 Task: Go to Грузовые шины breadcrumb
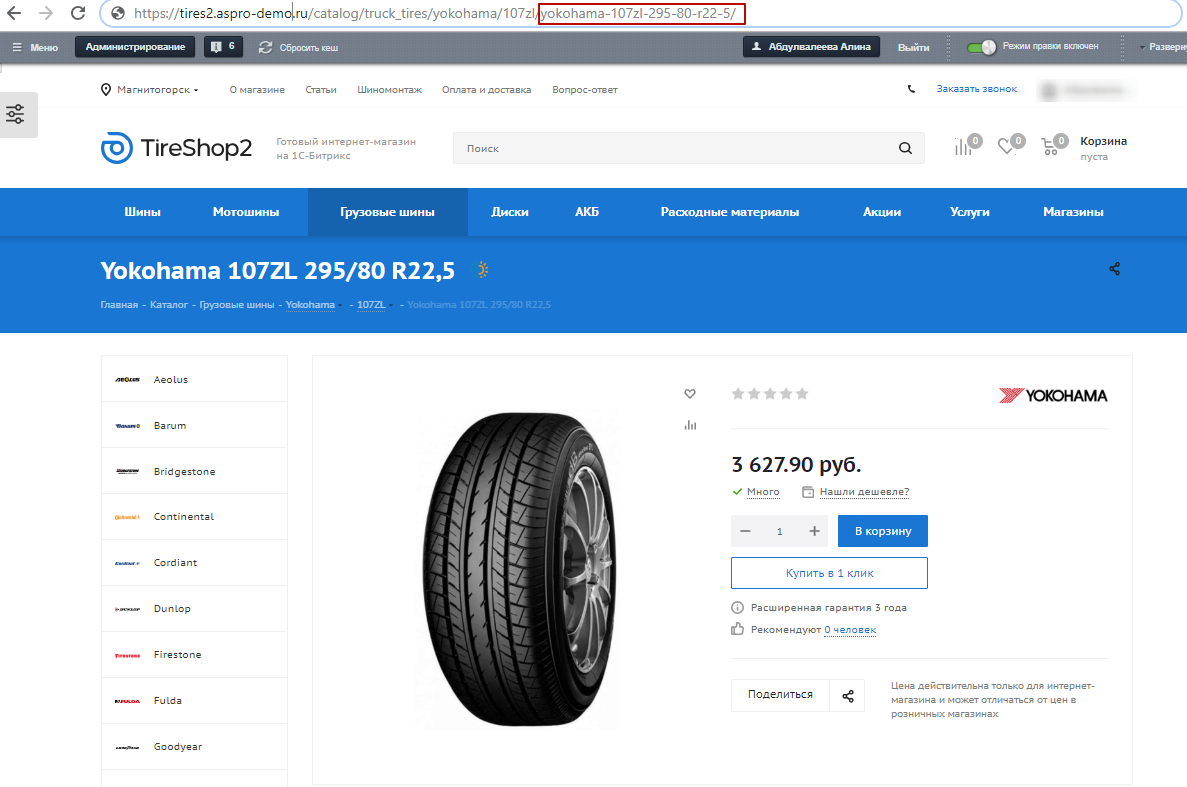point(237,305)
